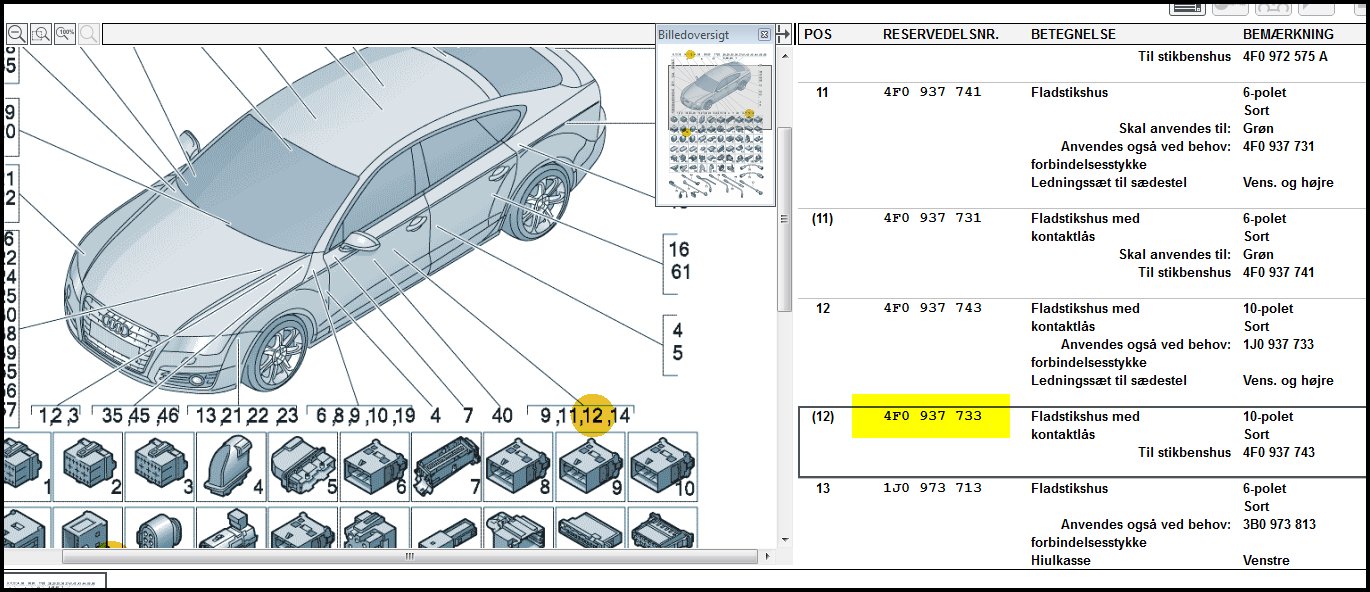Select part row 4F0 937 741

click(x=932, y=92)
